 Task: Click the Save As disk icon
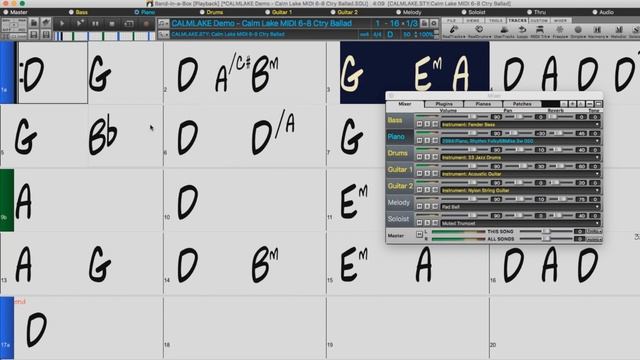tap(46, 35)
